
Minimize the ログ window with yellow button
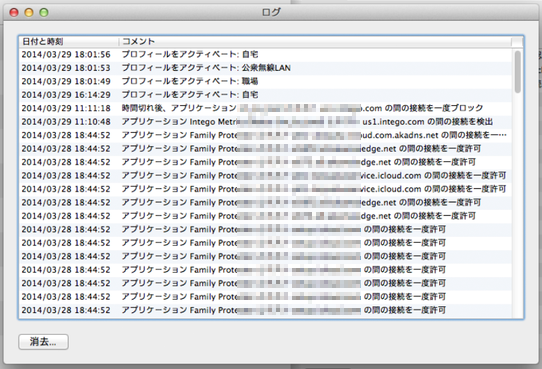(x=29, y=12)
